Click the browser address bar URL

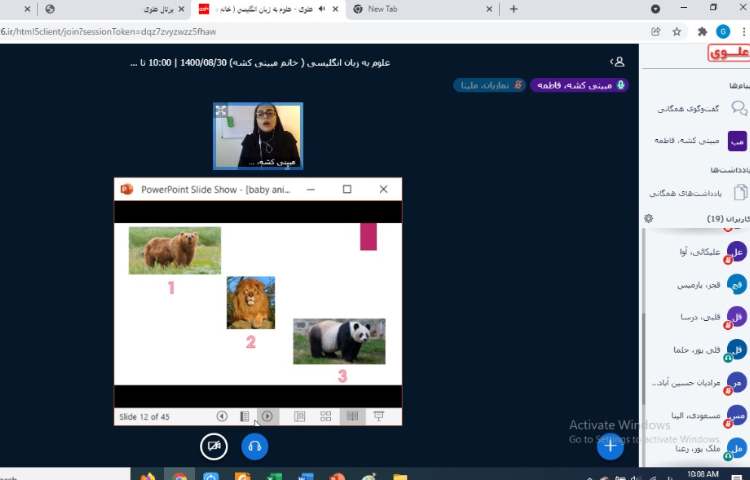click(108, 32)
